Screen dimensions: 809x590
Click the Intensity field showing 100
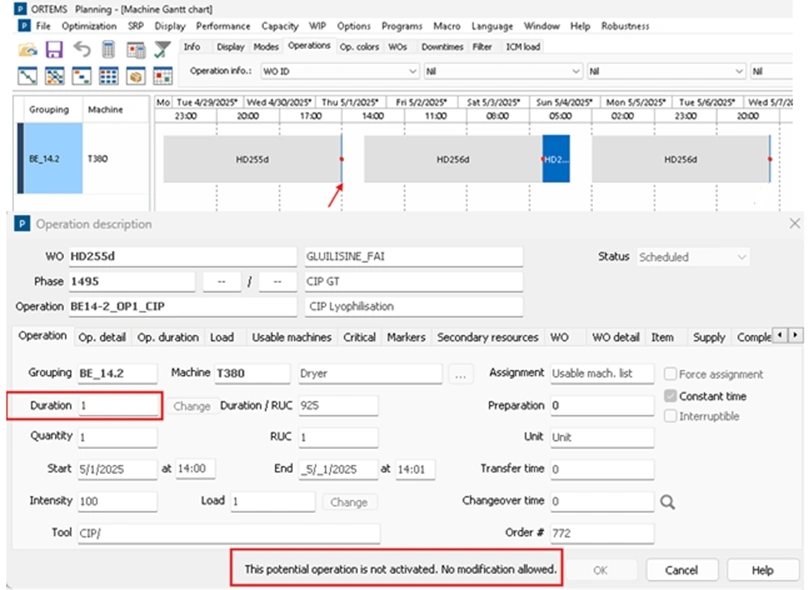(117, 501)
